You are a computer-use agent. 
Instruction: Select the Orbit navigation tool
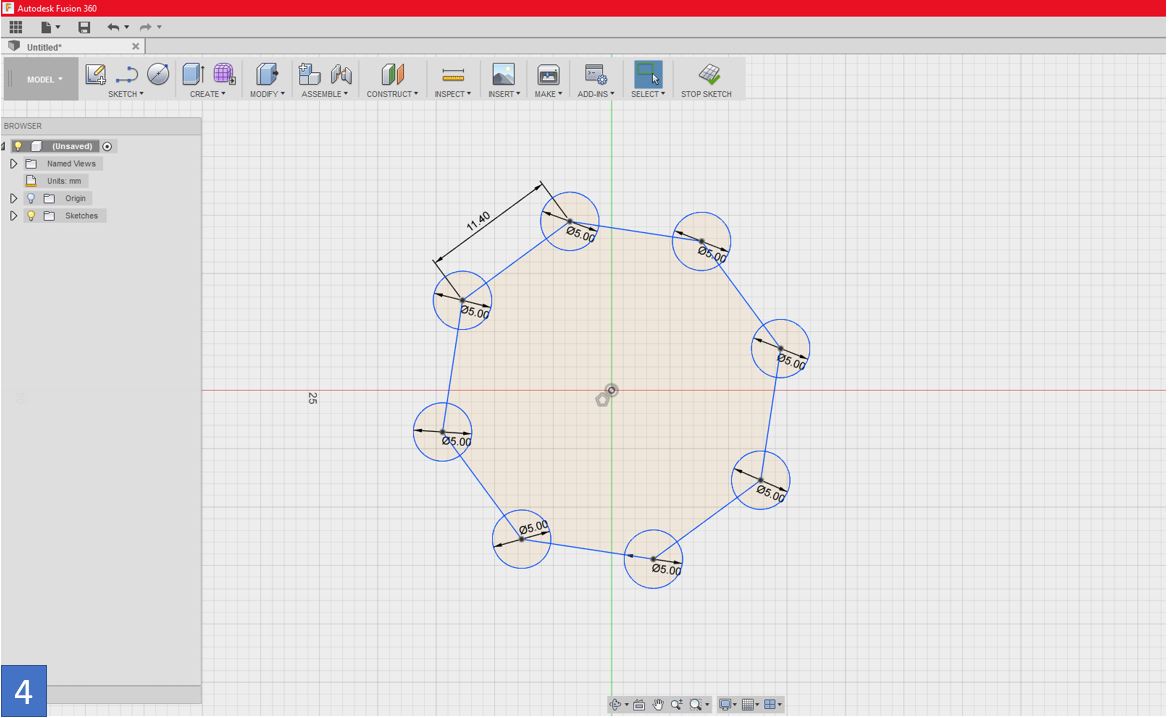615,704
